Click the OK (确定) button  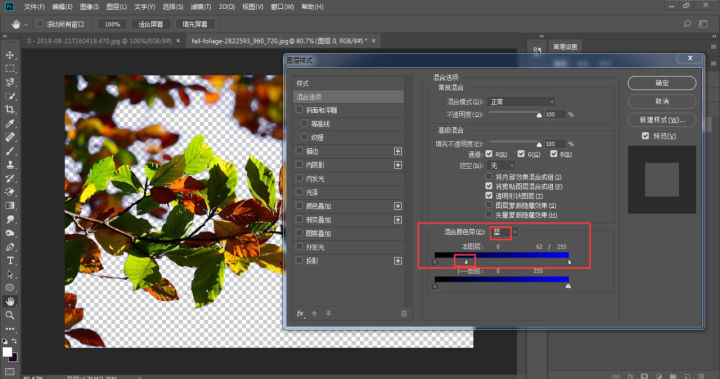[662, 83]
